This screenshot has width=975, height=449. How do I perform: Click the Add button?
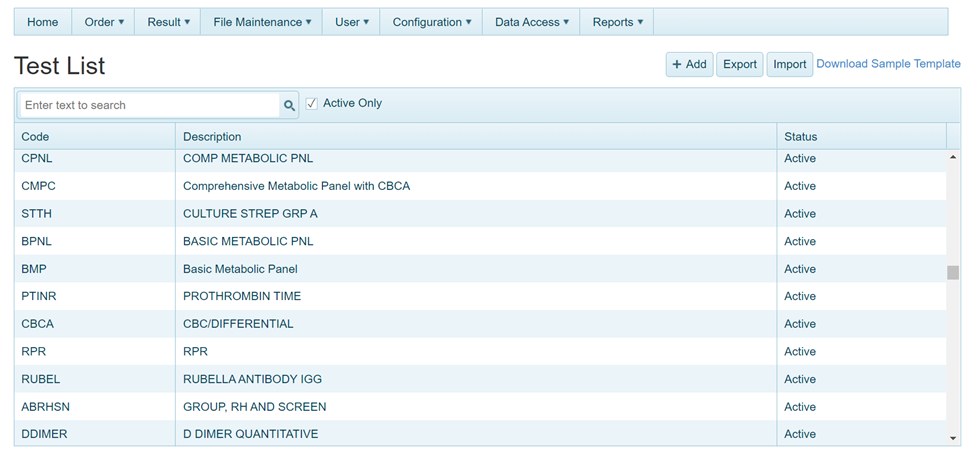tap(689, 64)
